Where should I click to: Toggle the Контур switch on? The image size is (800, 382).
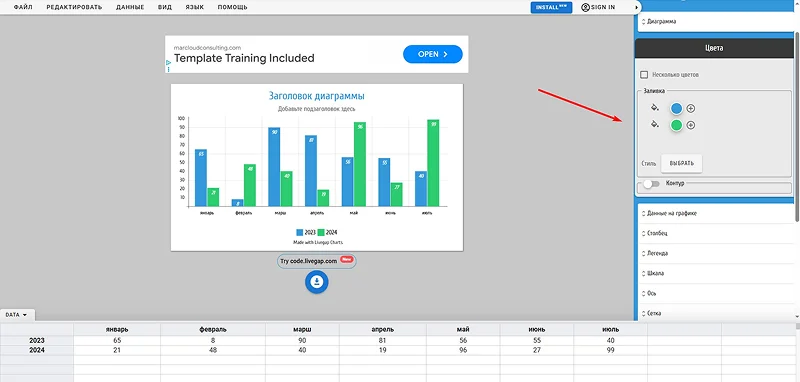click(651, 184)
